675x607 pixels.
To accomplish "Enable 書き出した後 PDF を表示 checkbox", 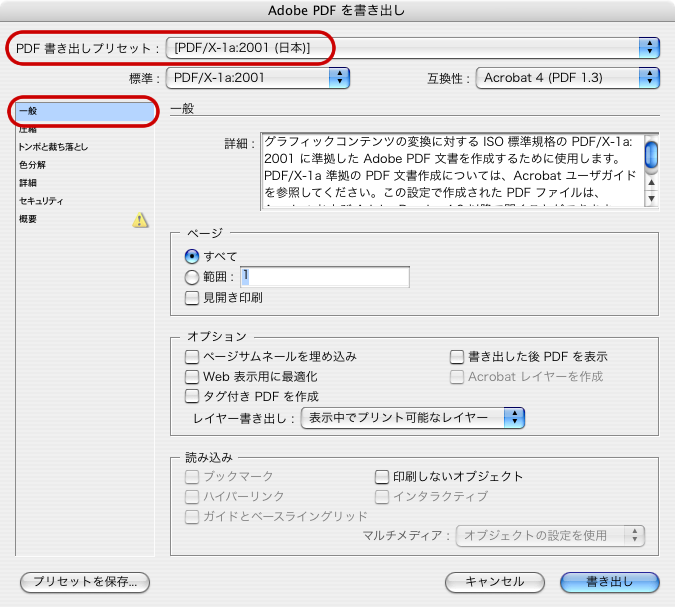I will coord(456,356).
